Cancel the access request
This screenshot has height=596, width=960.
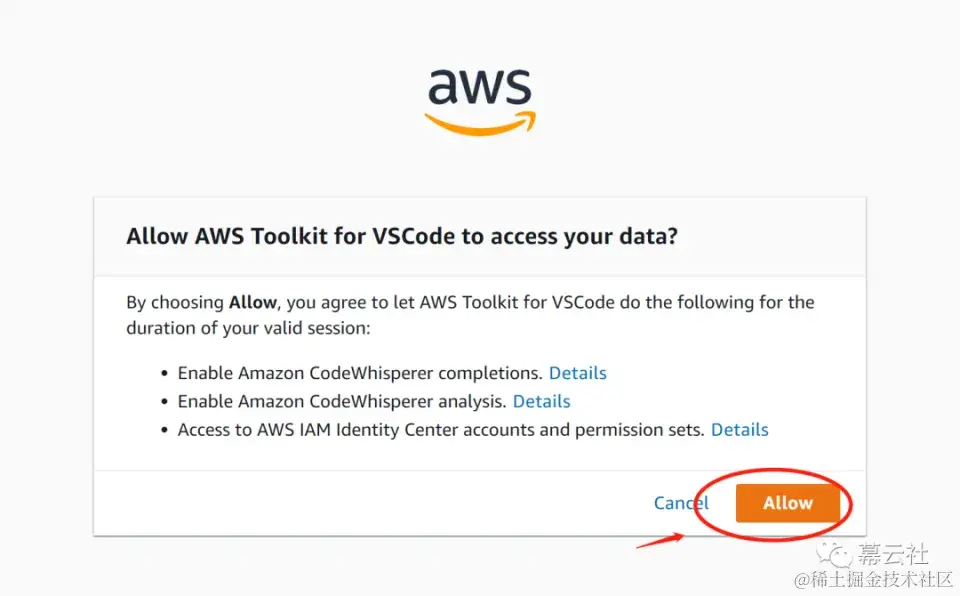[x=681, y=503]
